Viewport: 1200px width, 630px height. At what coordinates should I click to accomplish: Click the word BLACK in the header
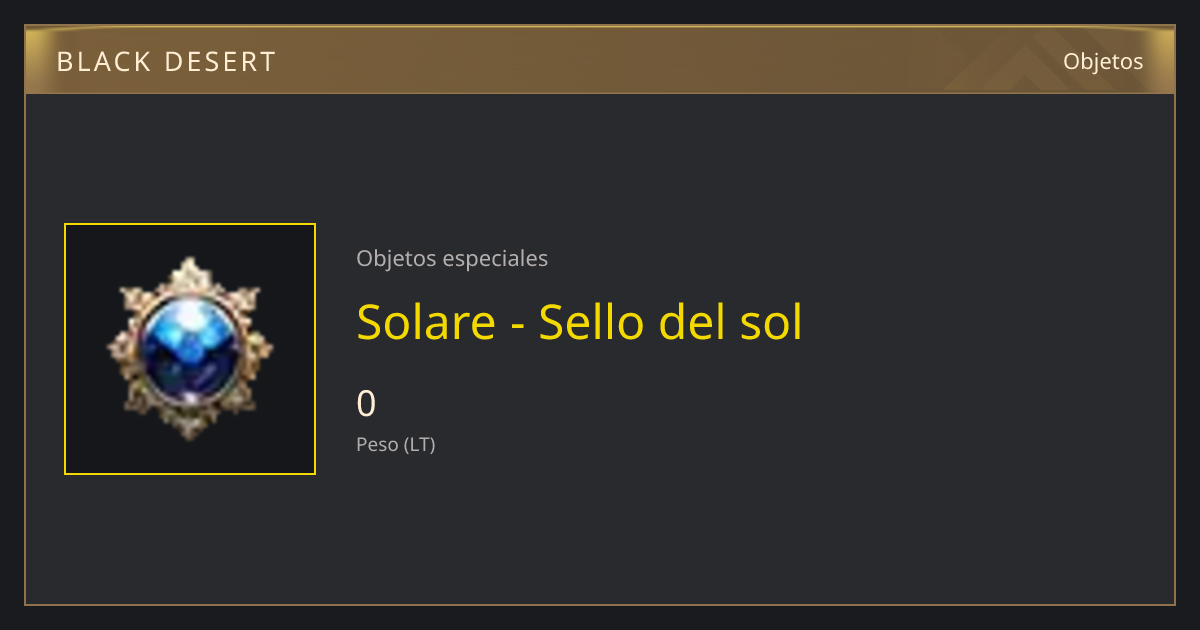(x=104, y=62)
